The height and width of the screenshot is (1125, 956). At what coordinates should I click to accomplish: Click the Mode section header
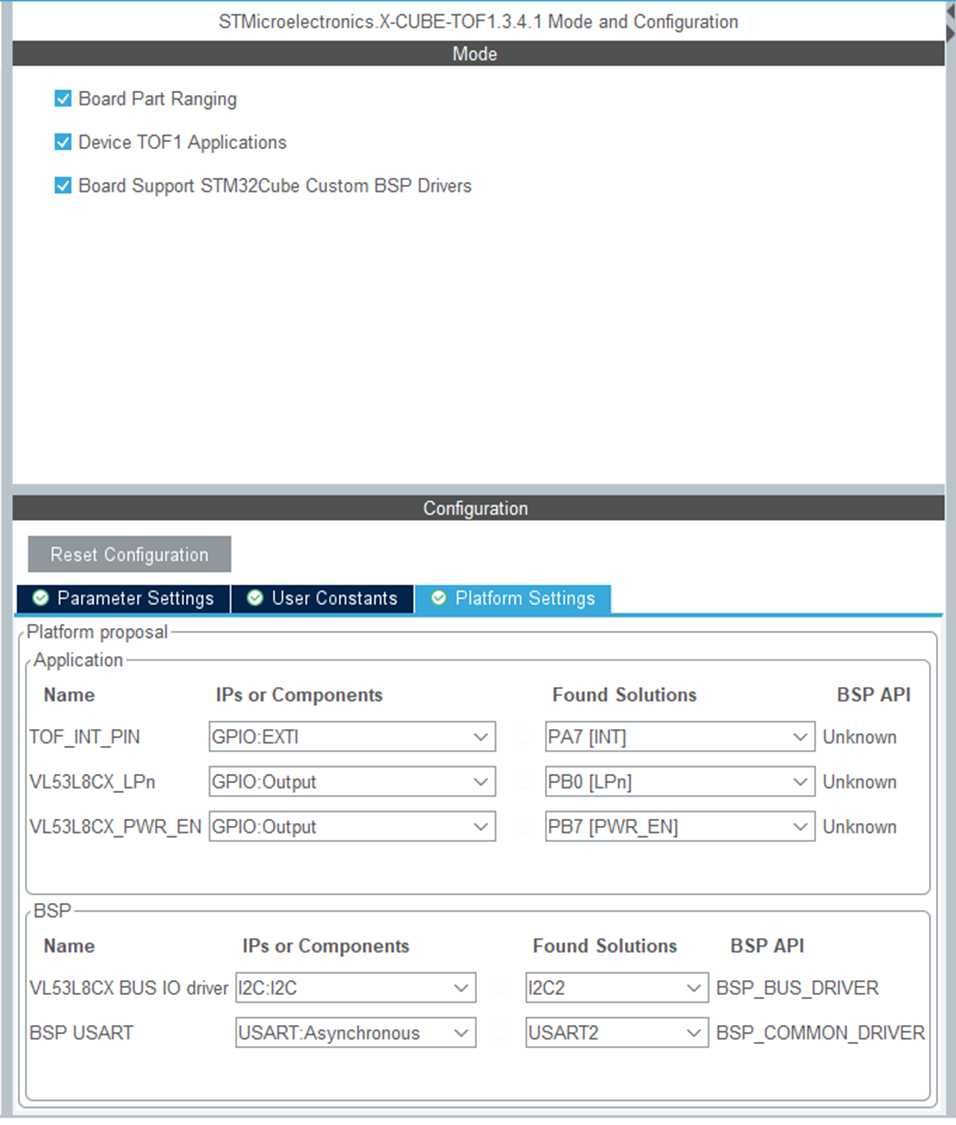[x=478, y=54]
